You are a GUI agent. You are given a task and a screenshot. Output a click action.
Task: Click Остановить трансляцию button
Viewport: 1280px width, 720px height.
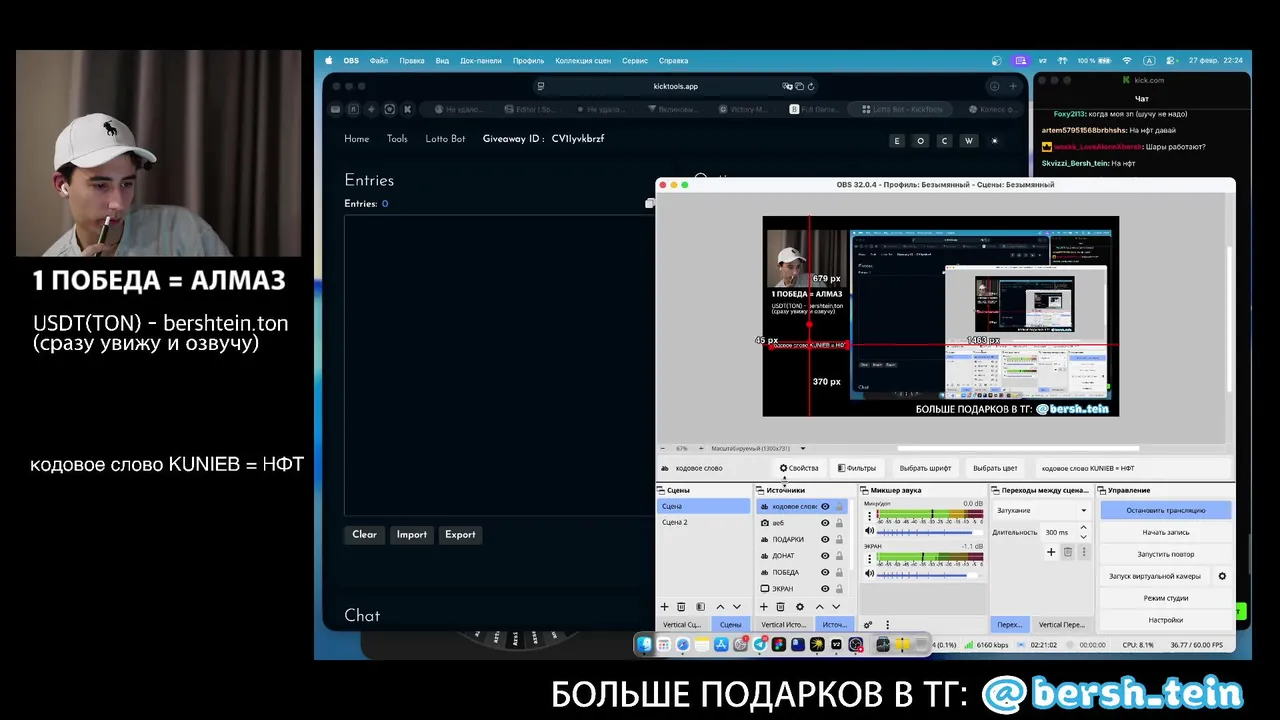pyautogui.click(x=1166, y=510)
